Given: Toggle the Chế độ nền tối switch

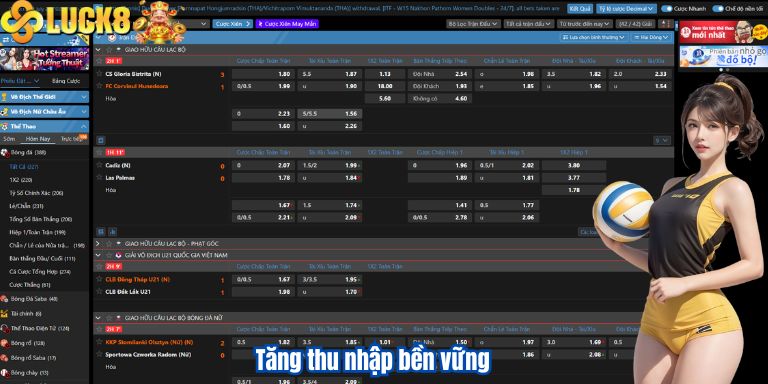Looking at the screenshot, I should 718,9.
